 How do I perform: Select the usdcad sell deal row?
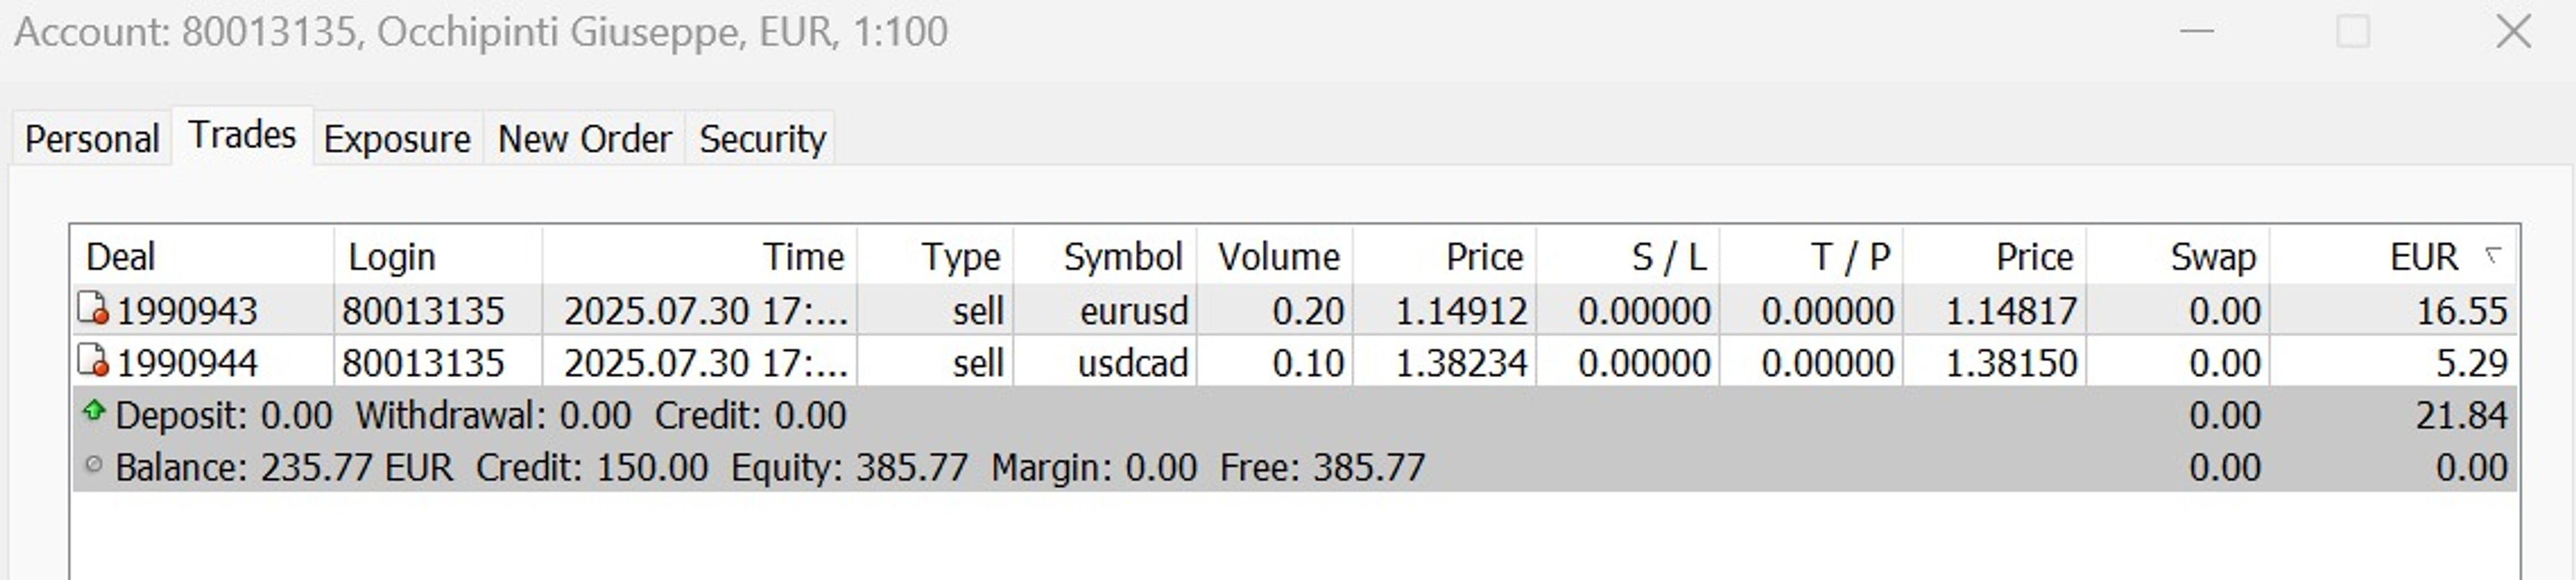(1295, 362)
